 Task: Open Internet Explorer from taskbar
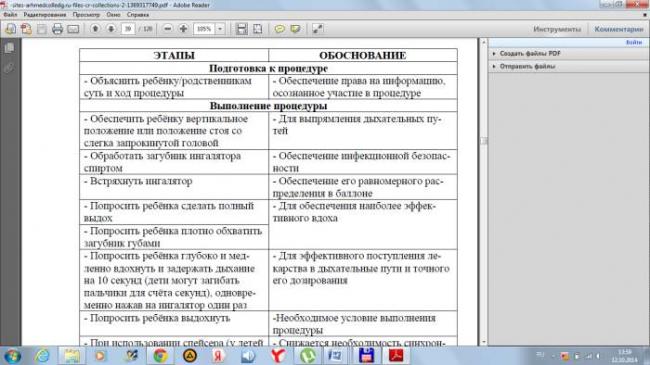[42, 356]
